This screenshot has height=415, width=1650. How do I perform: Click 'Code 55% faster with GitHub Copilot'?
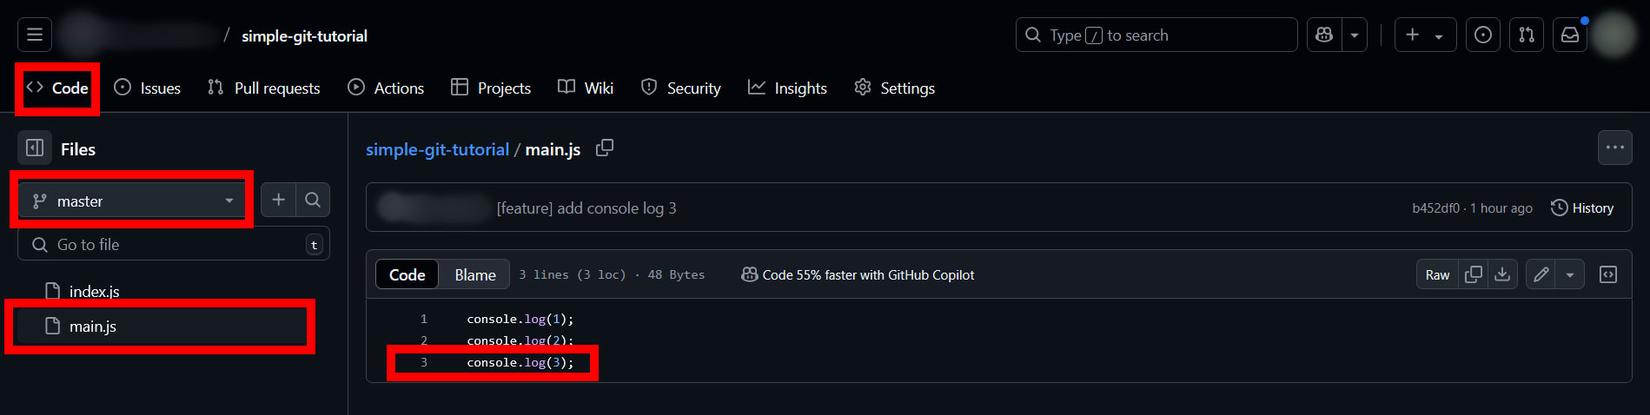[x=858, y=275]
